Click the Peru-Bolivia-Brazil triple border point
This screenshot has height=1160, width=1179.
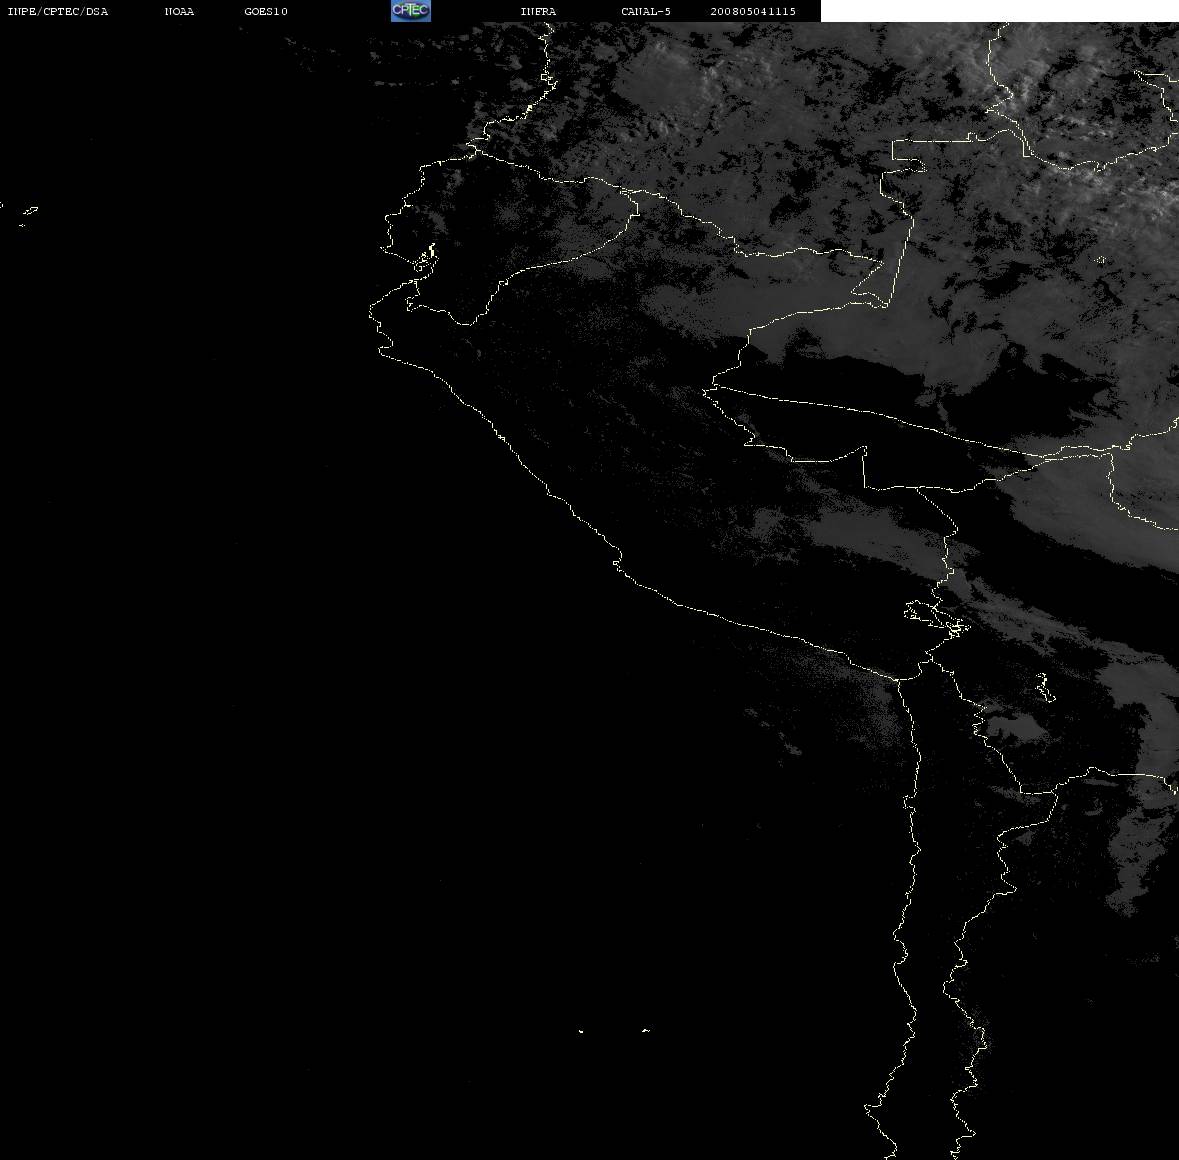[865, 450]
